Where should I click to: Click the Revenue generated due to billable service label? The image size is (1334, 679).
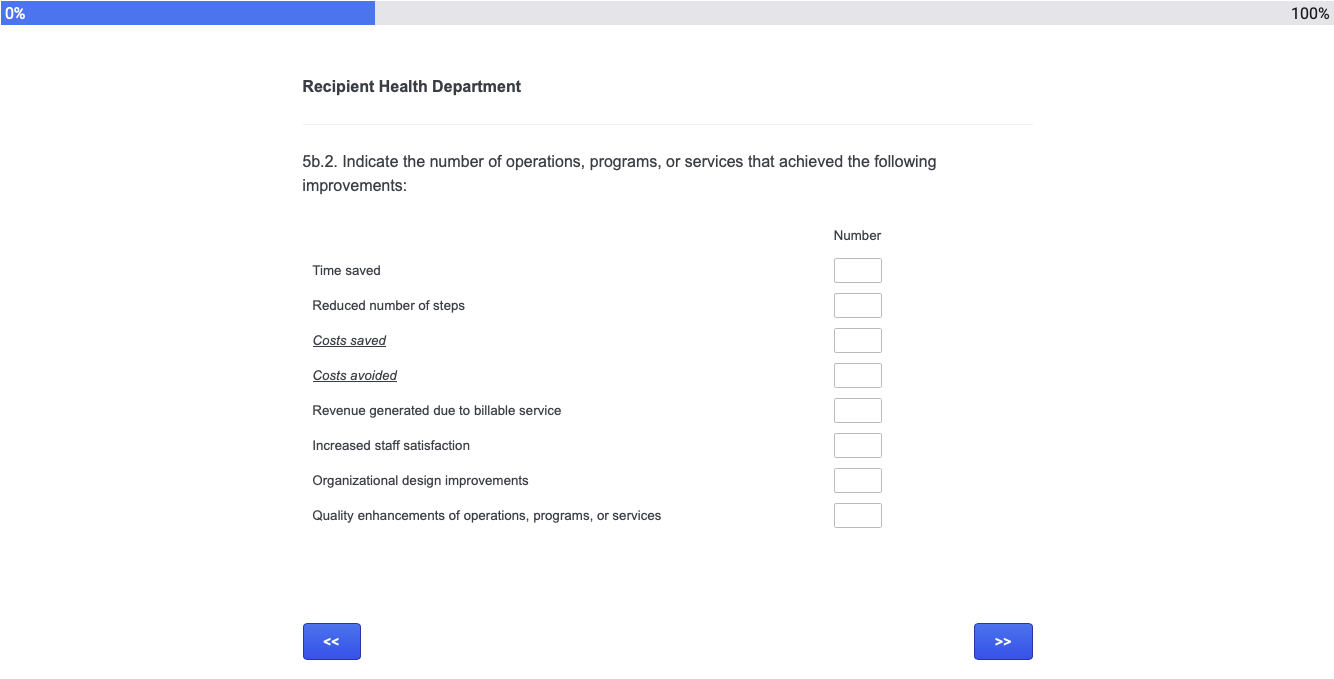coord(436,411)
